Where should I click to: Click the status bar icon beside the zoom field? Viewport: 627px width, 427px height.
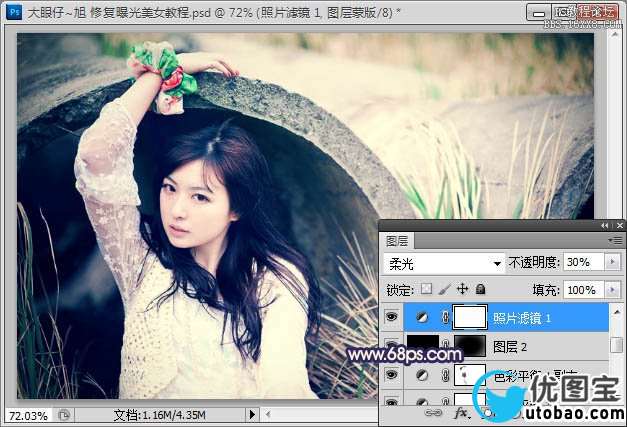click(64, 415)
